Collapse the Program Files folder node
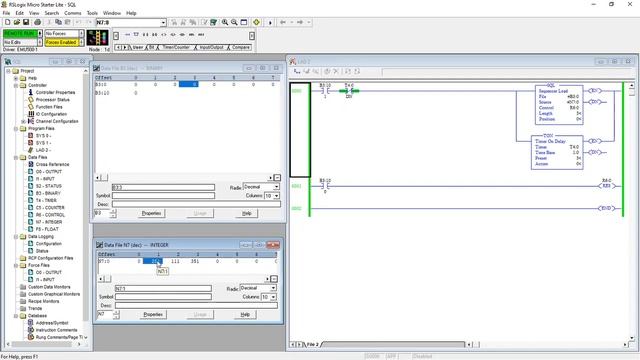Image resolution: width=640 pixels, height=360 pixels. click(x=16, y=129)
